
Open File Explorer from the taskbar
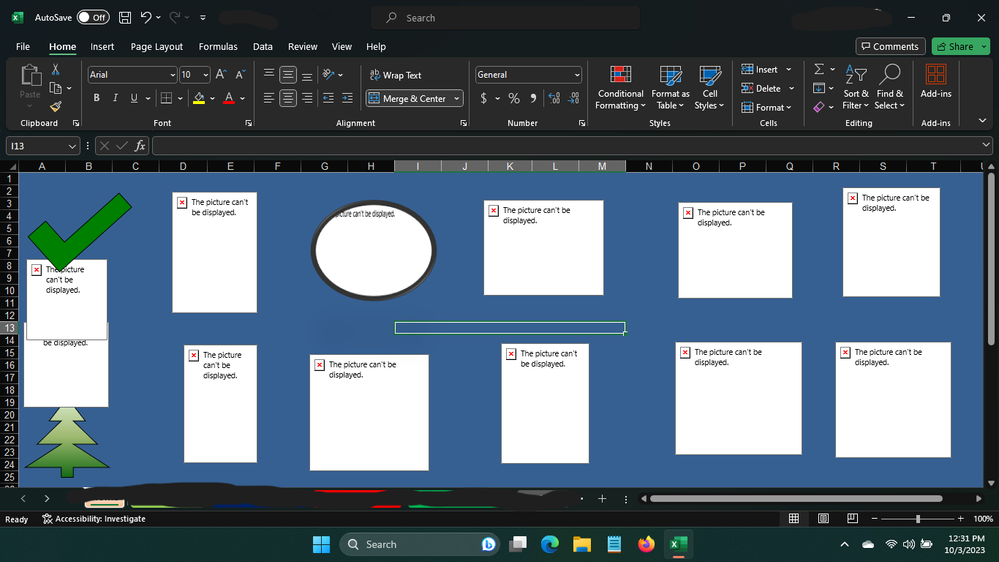582,544
